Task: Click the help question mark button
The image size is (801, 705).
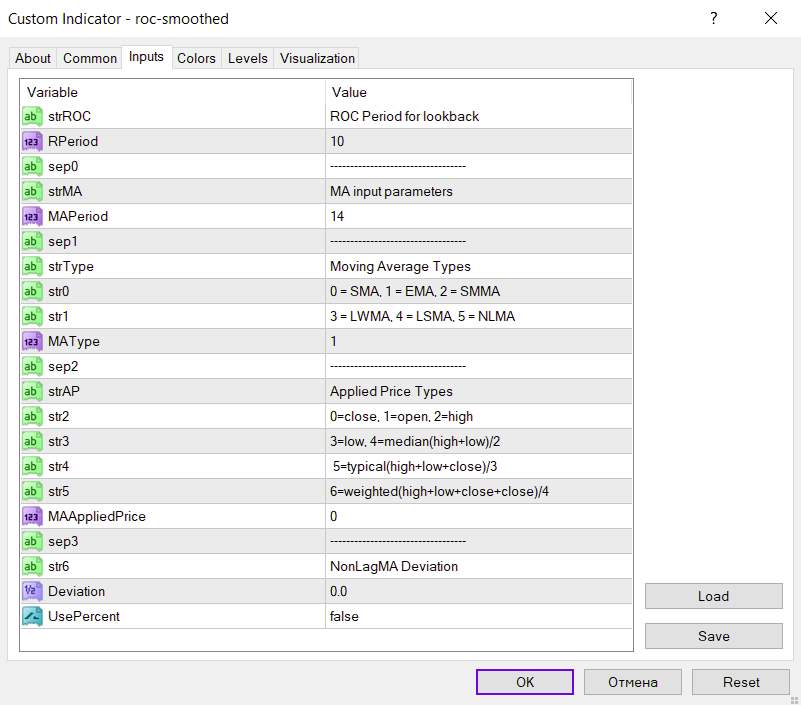Action: [x=714, y=18]
